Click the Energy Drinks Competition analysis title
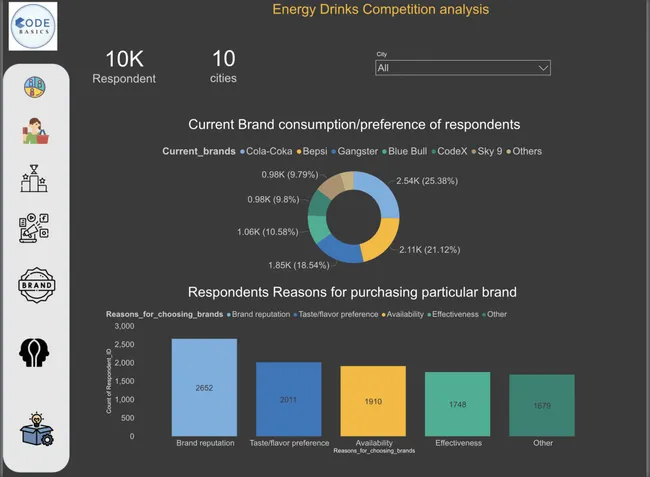 click(381, 9)
